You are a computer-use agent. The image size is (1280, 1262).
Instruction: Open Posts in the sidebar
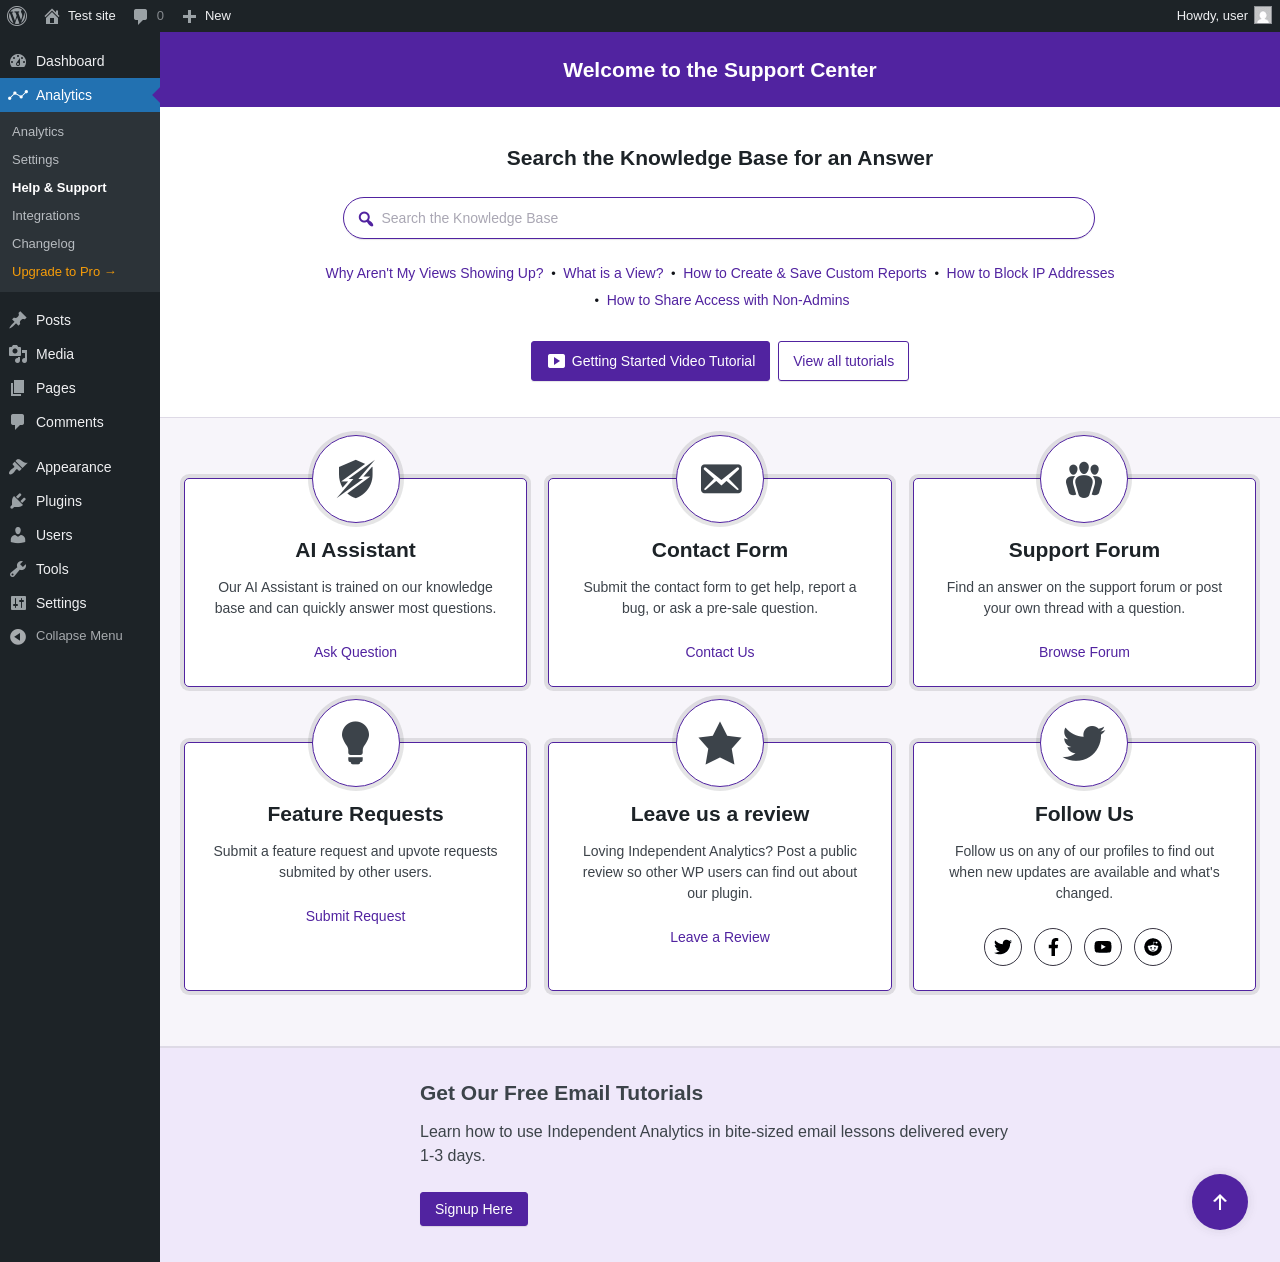(80, 320)
